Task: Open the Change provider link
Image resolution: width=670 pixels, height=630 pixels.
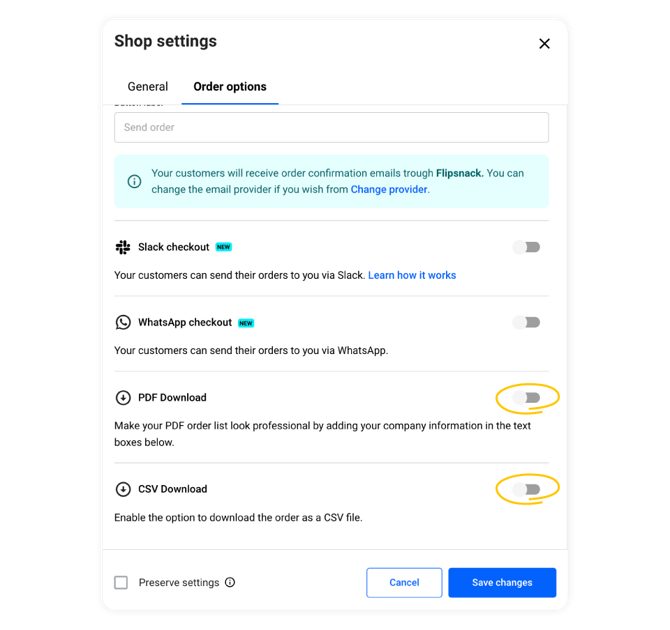Action: pos(389,189)
